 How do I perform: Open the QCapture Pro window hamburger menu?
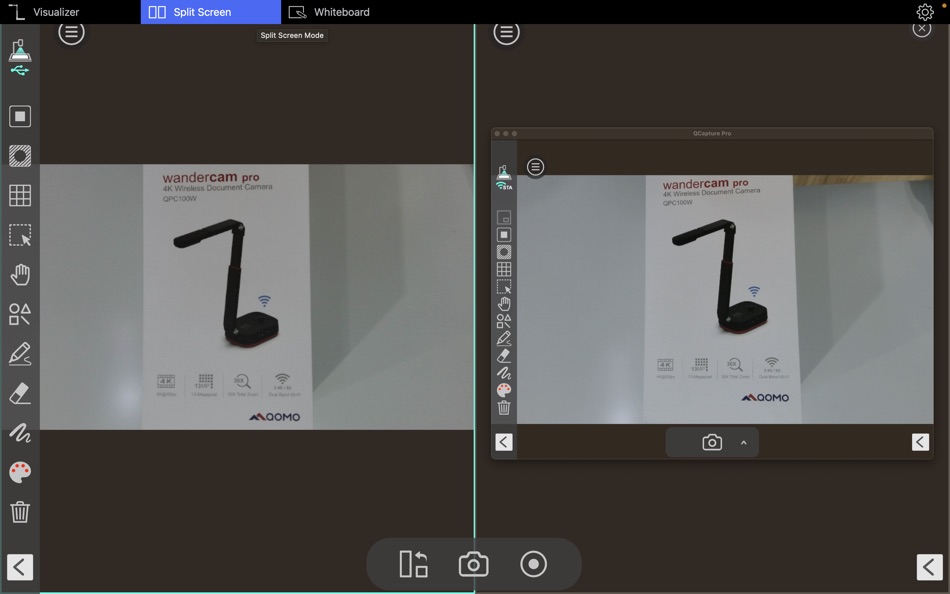coord(535,167)
